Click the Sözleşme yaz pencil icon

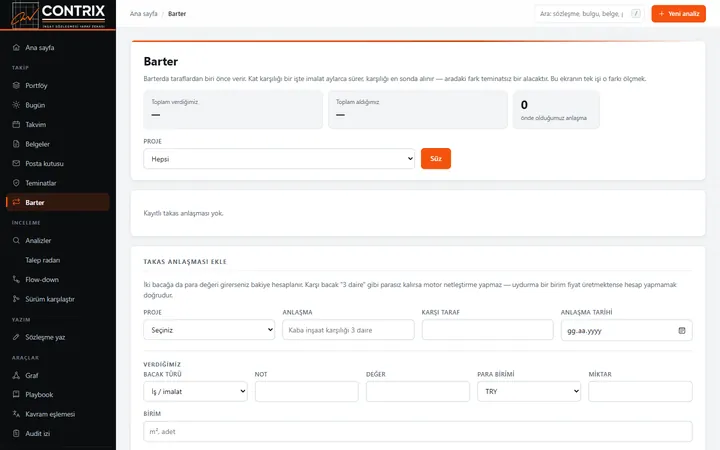pos(16,337)
